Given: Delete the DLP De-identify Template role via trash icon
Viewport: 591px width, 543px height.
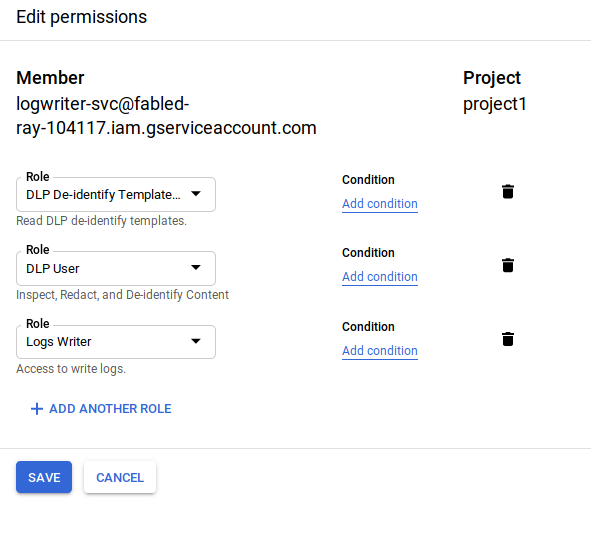Looking at the screenshot, I should click(x=508, y=191).
